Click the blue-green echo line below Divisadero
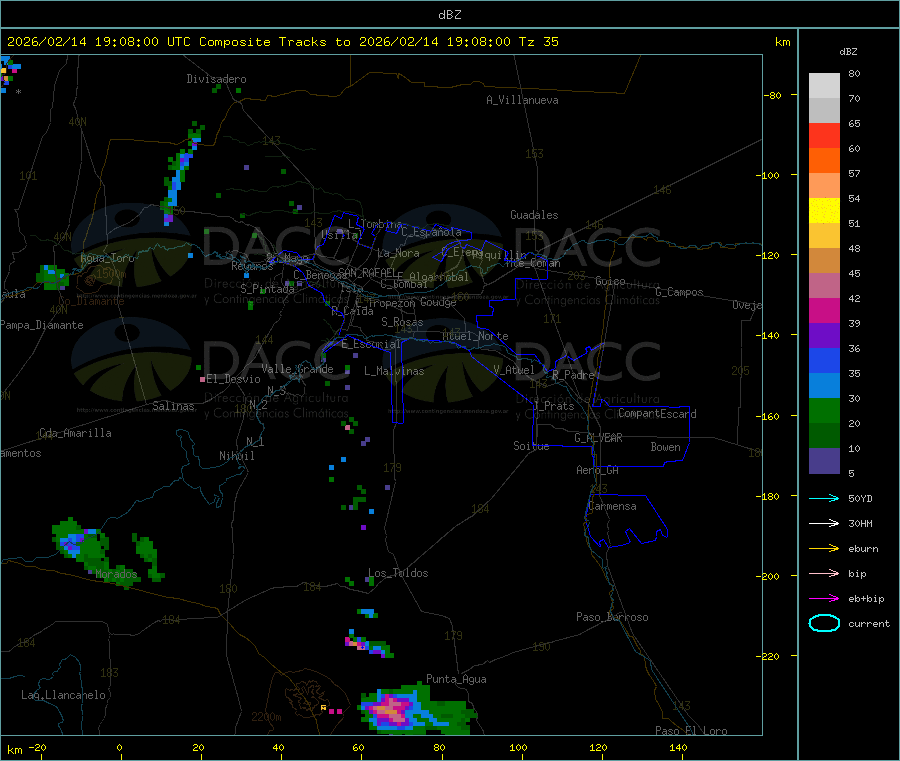Image resolution: width=900 pixels, height=761 pixels. [181, 173]
